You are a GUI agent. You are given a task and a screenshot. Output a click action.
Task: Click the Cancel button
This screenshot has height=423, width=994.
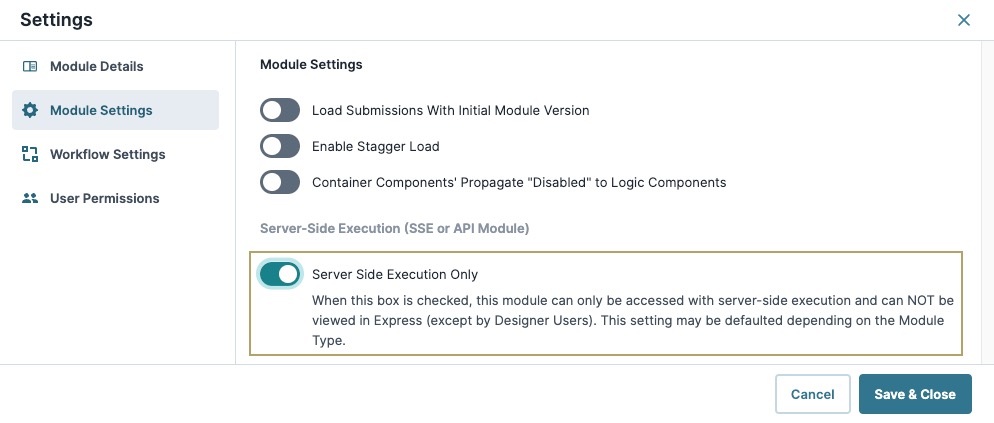(813, 394)
